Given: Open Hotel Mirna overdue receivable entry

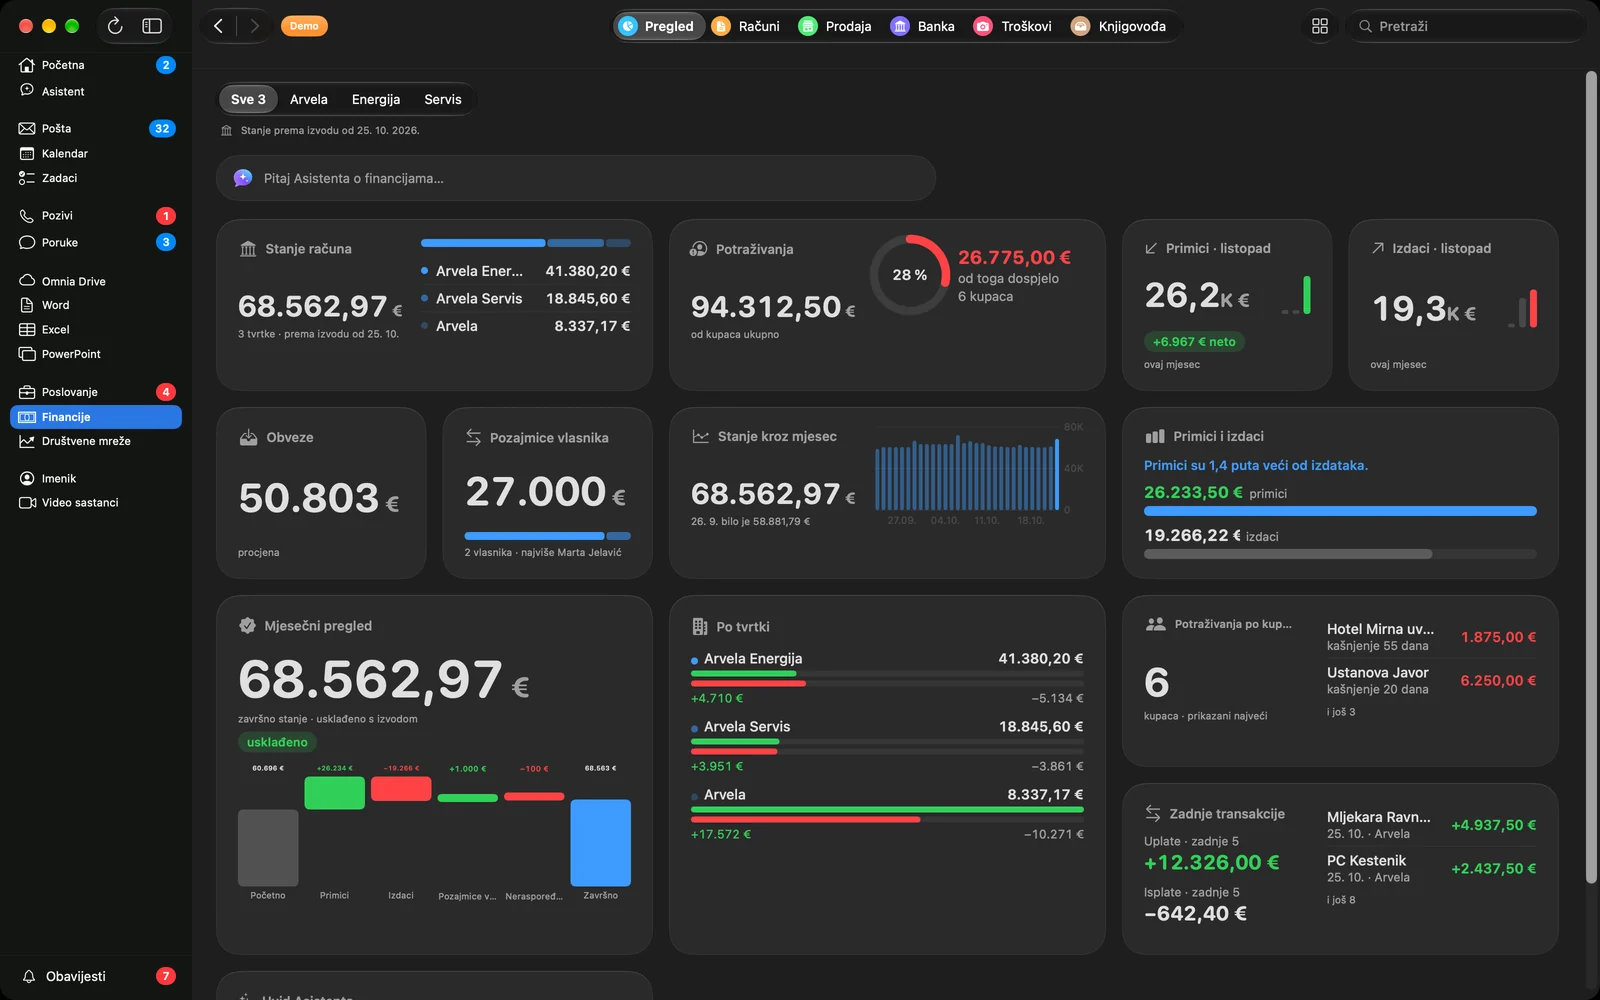Looking at the screenshot, I should click(x=1431, y=637).
